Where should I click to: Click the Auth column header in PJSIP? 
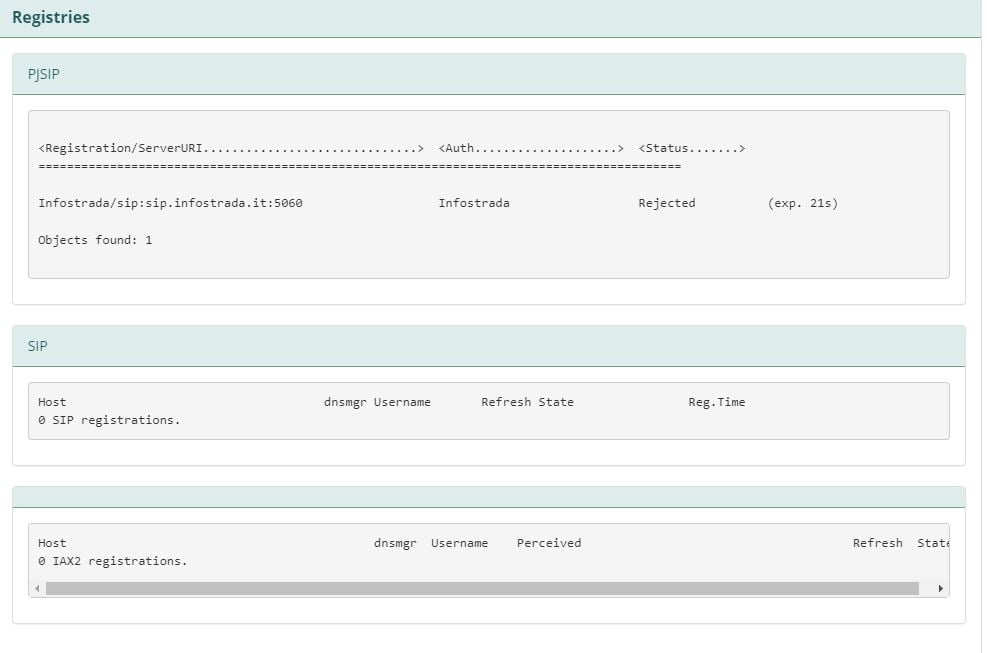click(531, 148)
